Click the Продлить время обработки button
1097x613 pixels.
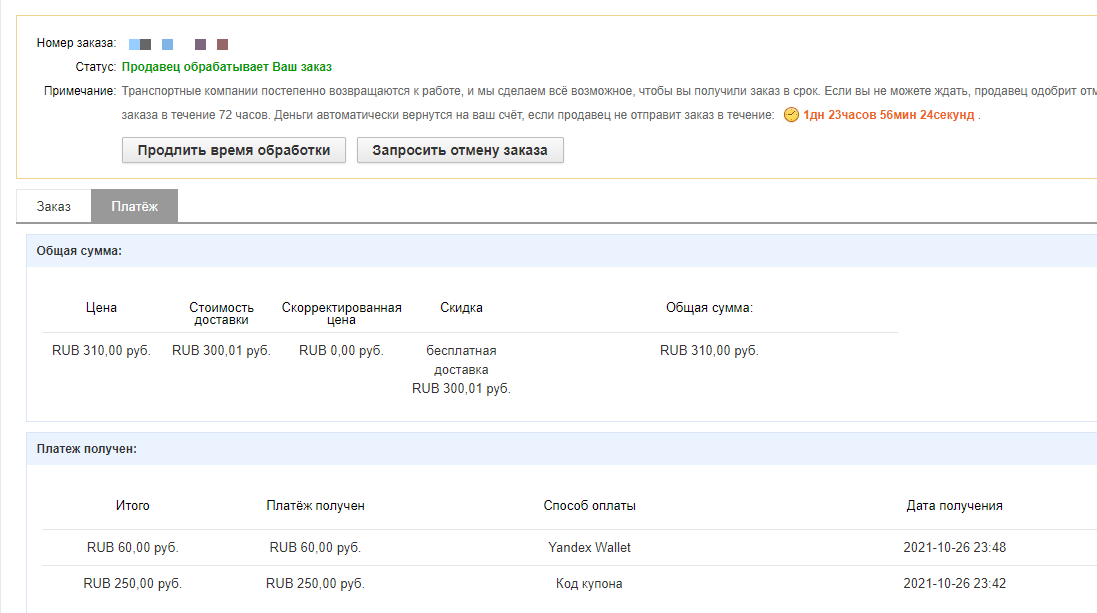[234, 150]
